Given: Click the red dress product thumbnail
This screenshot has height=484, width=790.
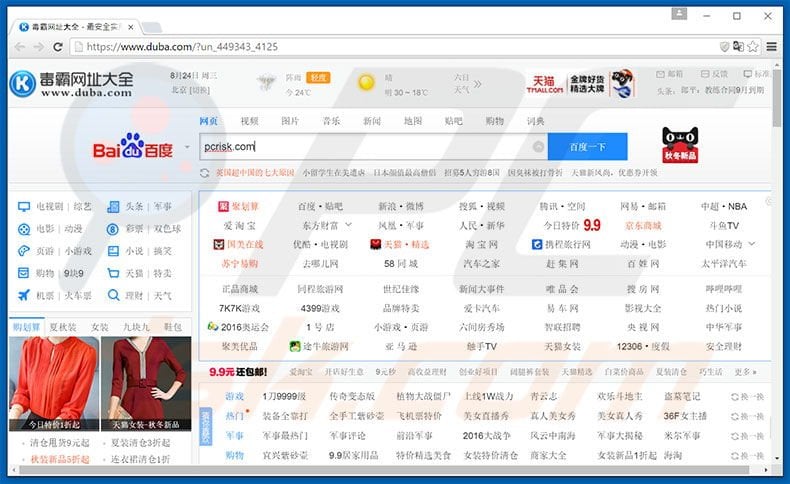Looking at the screenshot, I should [x=146, y=384].
